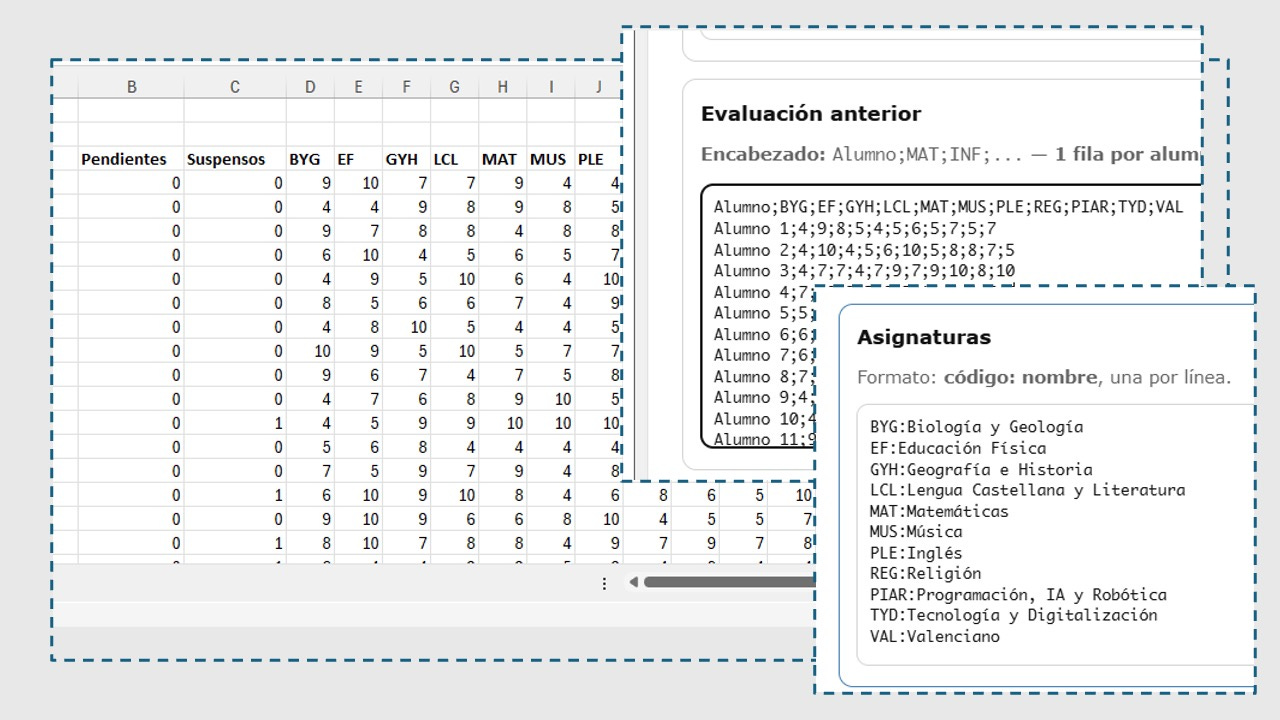Click the Asignaturas heading
Viewport: 1280px width, 720px height.
tap(924, 337)
